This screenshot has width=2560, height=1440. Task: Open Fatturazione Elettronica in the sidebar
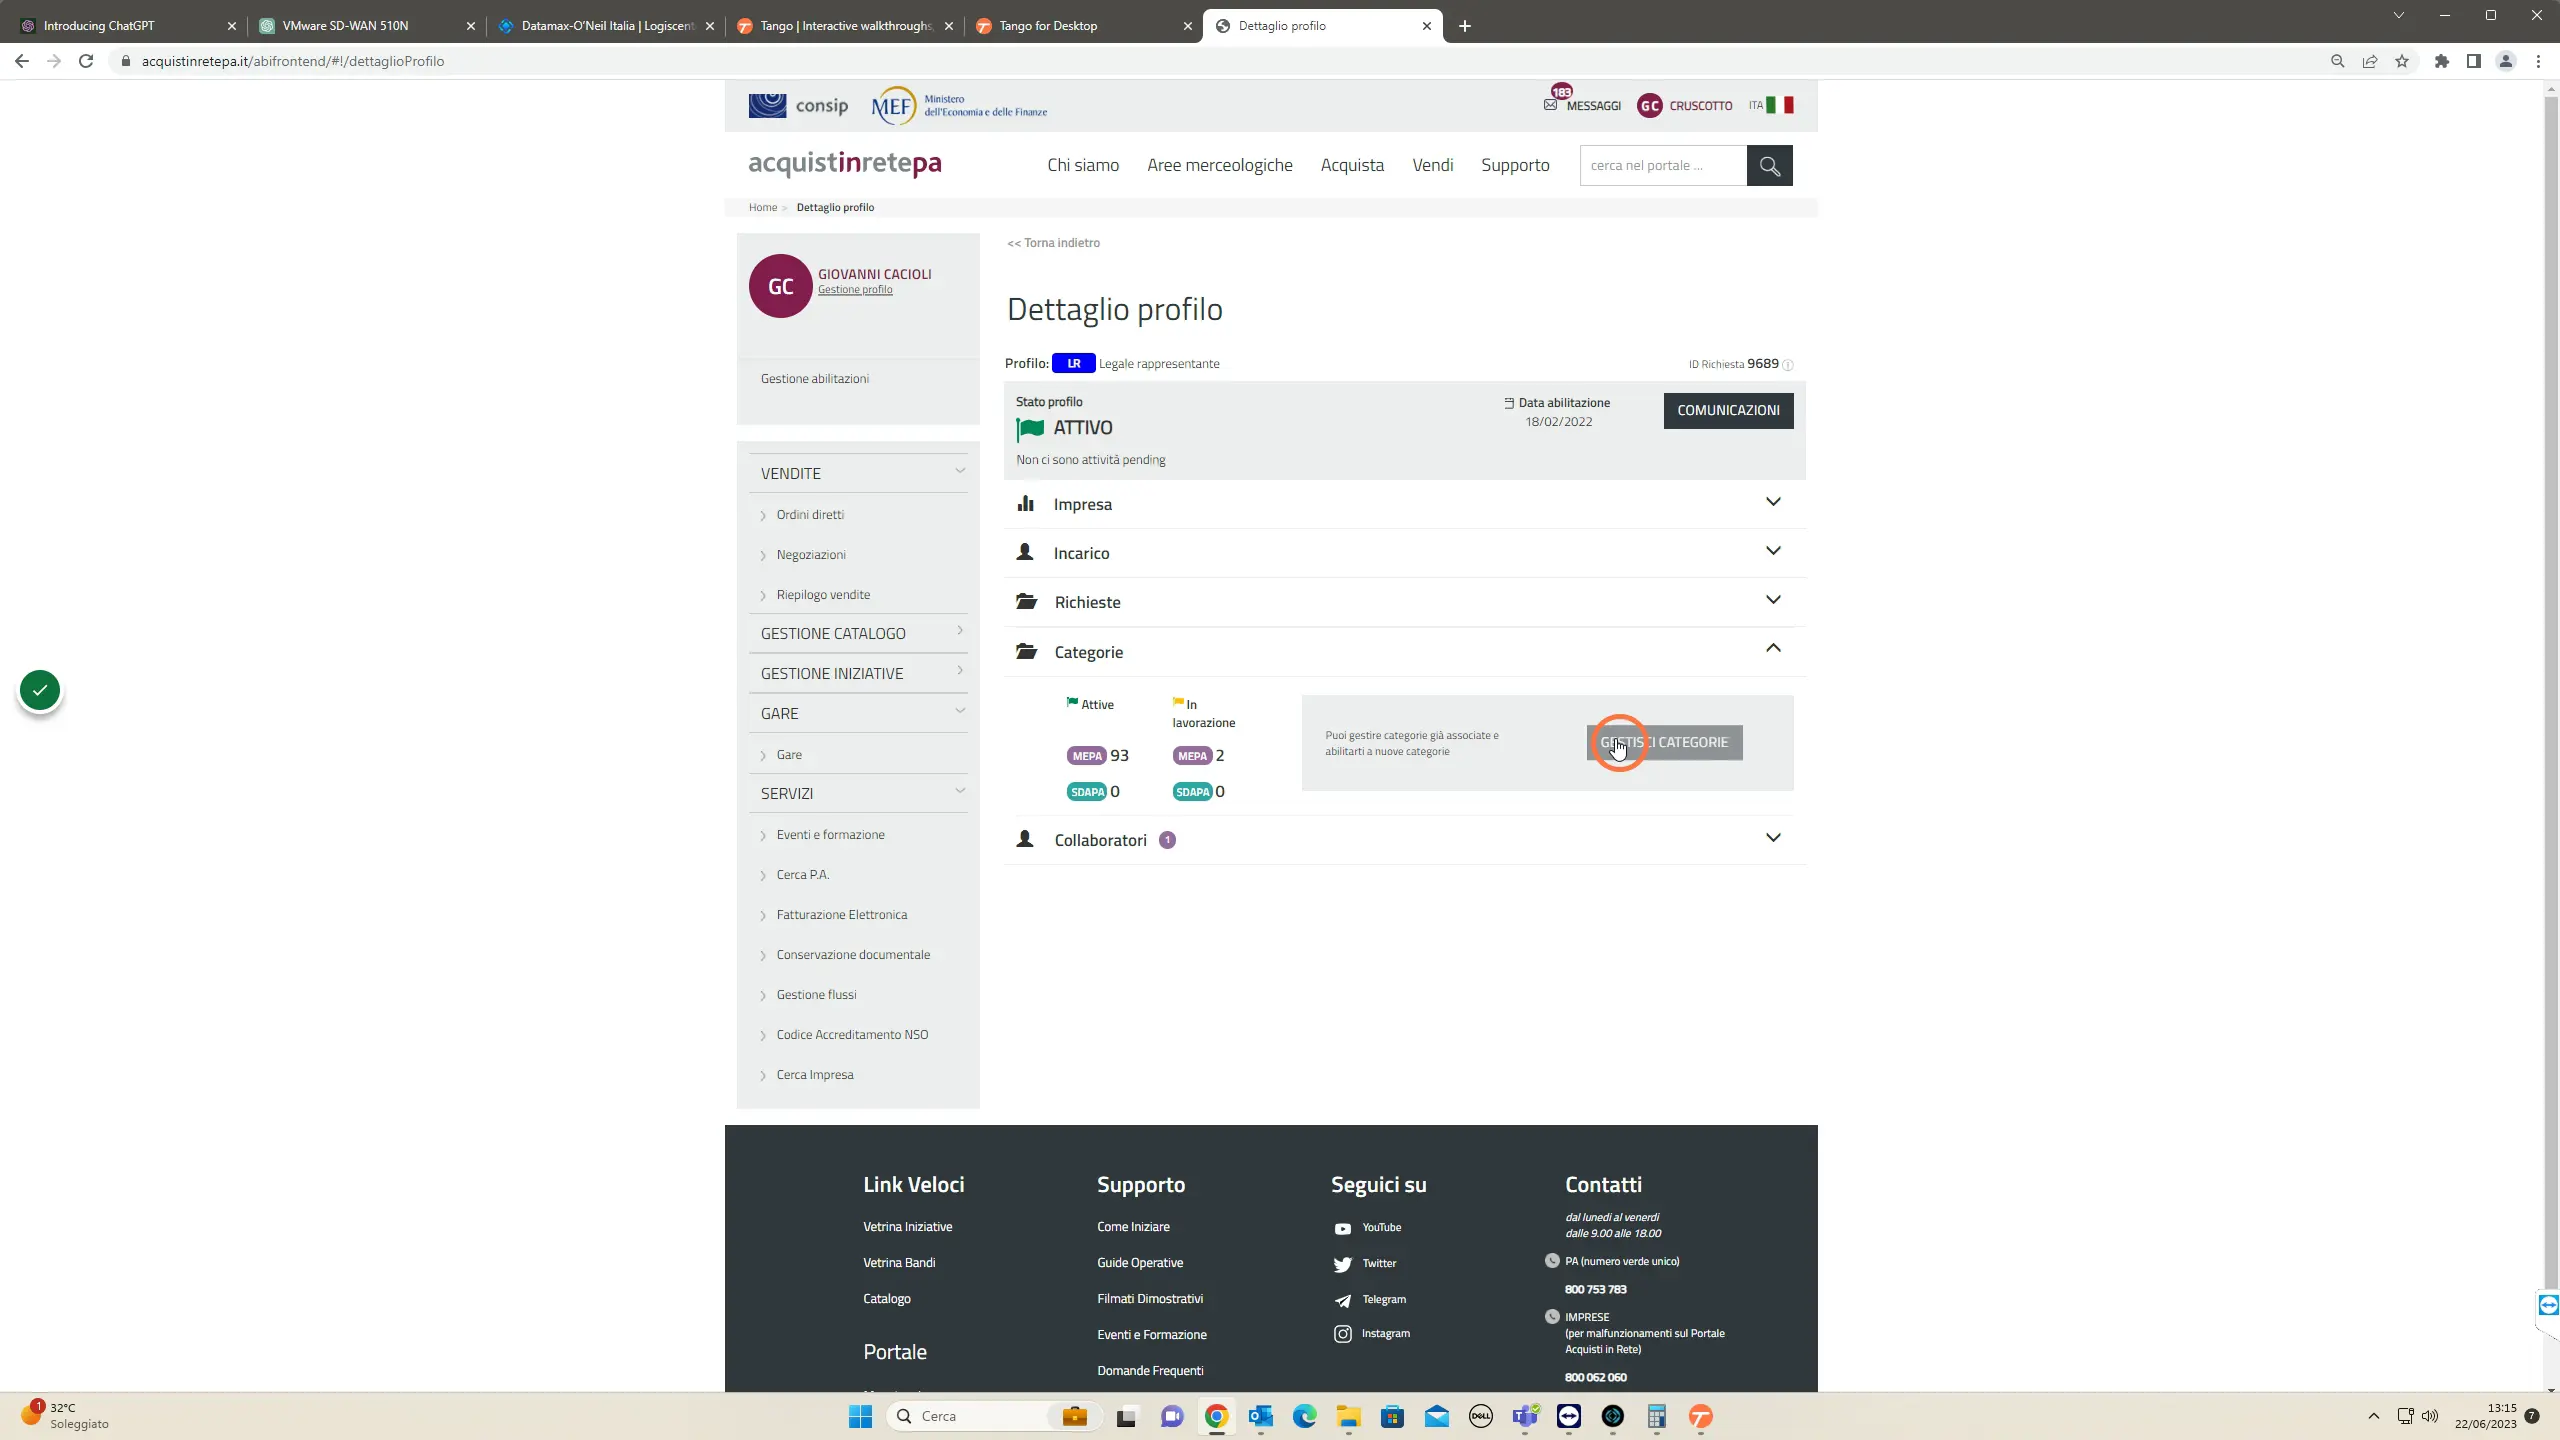[x=842, y=915]
